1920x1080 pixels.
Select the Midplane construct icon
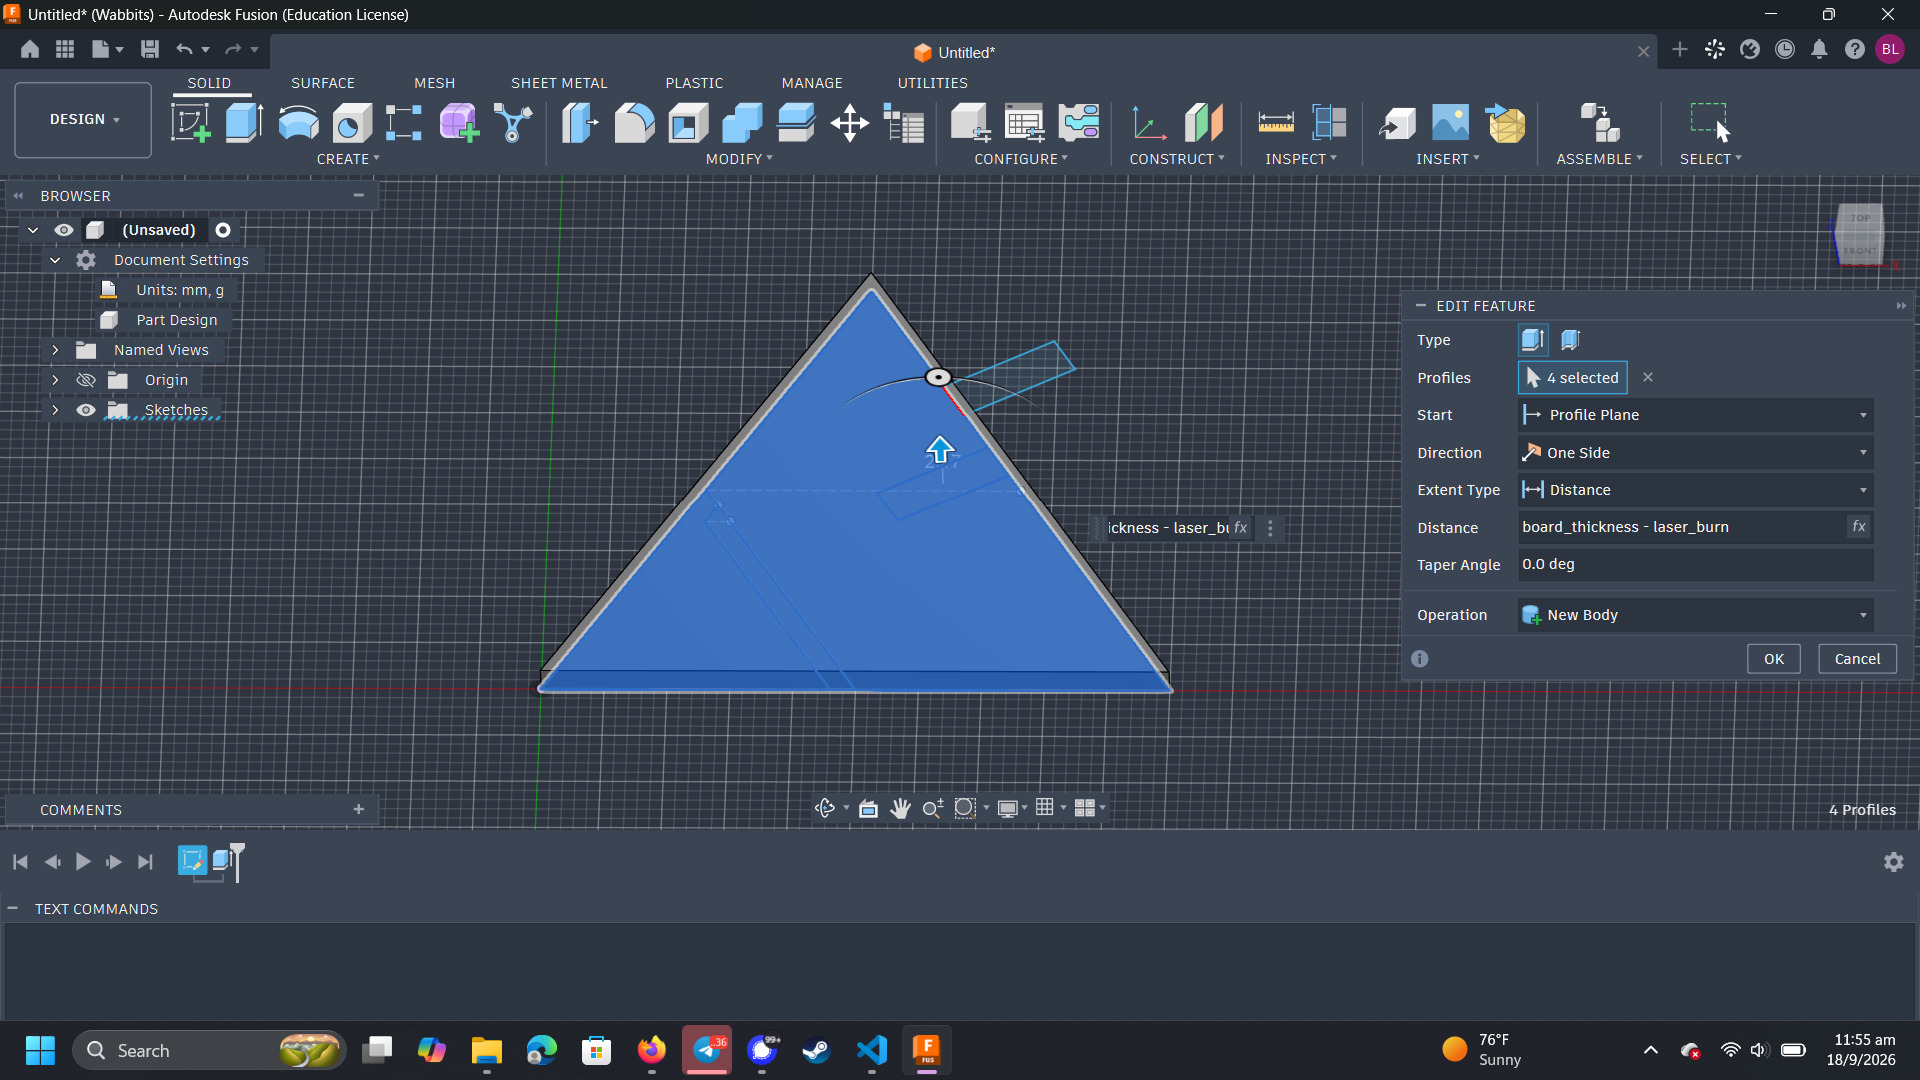pos(1204,123)
